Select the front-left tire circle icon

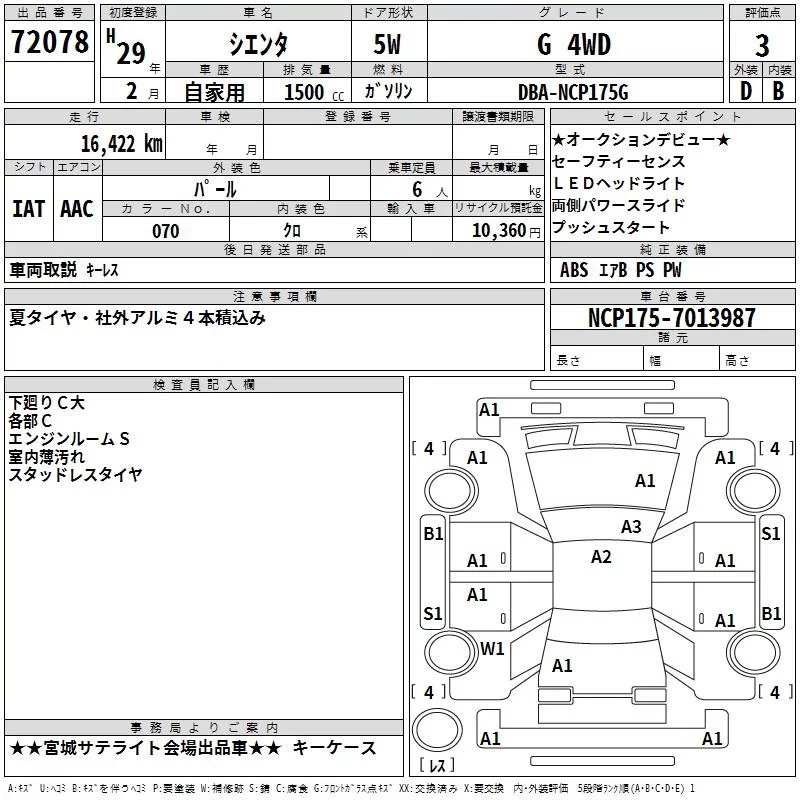[x=451, y=490]
